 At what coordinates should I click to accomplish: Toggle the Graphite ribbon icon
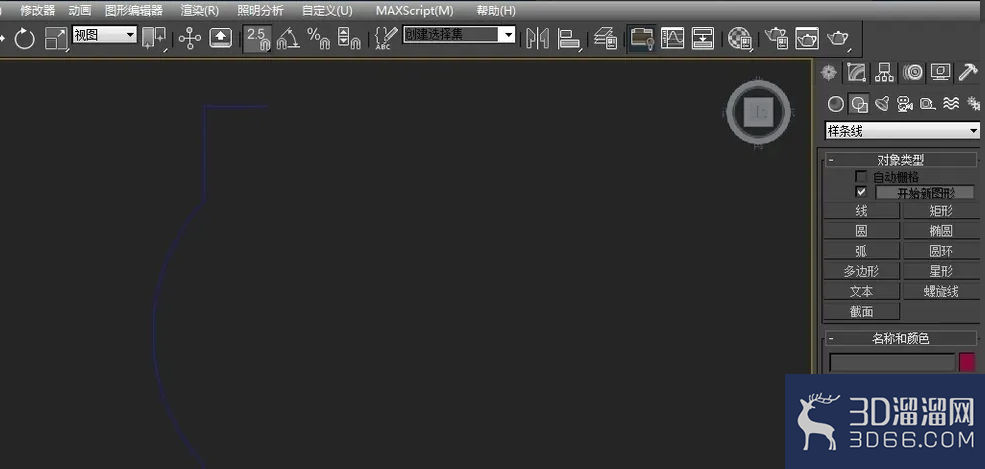click(x=641, y=38)
